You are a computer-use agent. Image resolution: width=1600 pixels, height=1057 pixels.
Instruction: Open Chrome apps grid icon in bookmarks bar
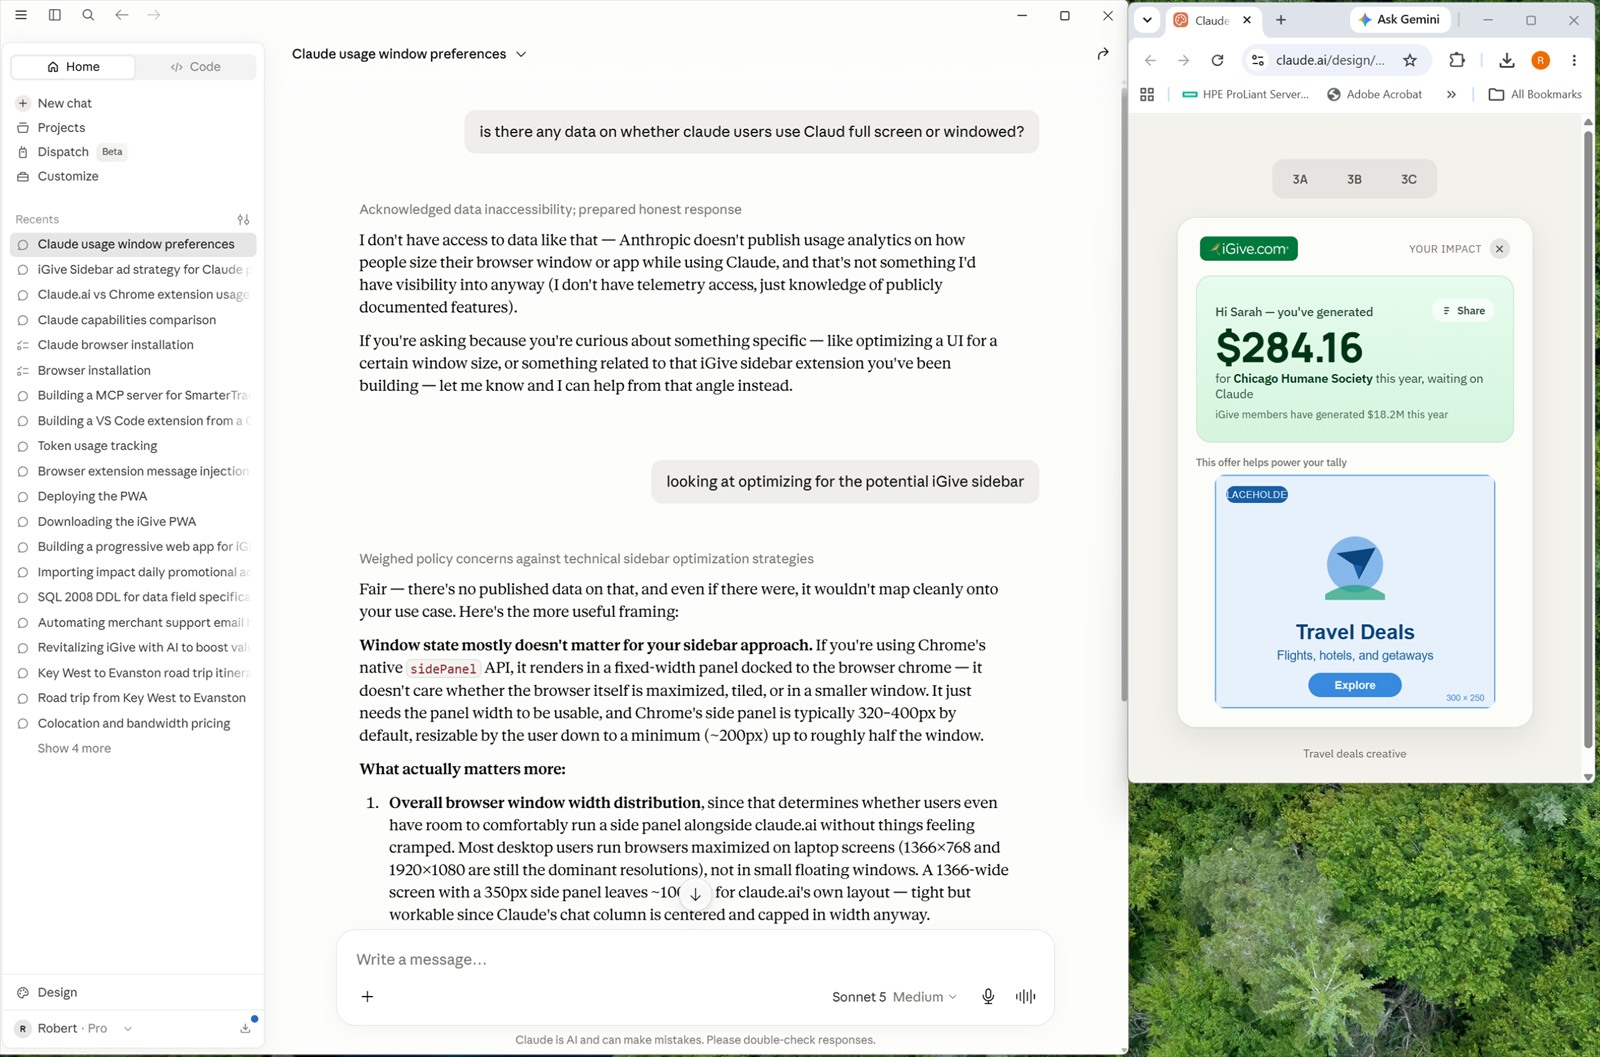pyautogui.click(x=1147, y=94)
